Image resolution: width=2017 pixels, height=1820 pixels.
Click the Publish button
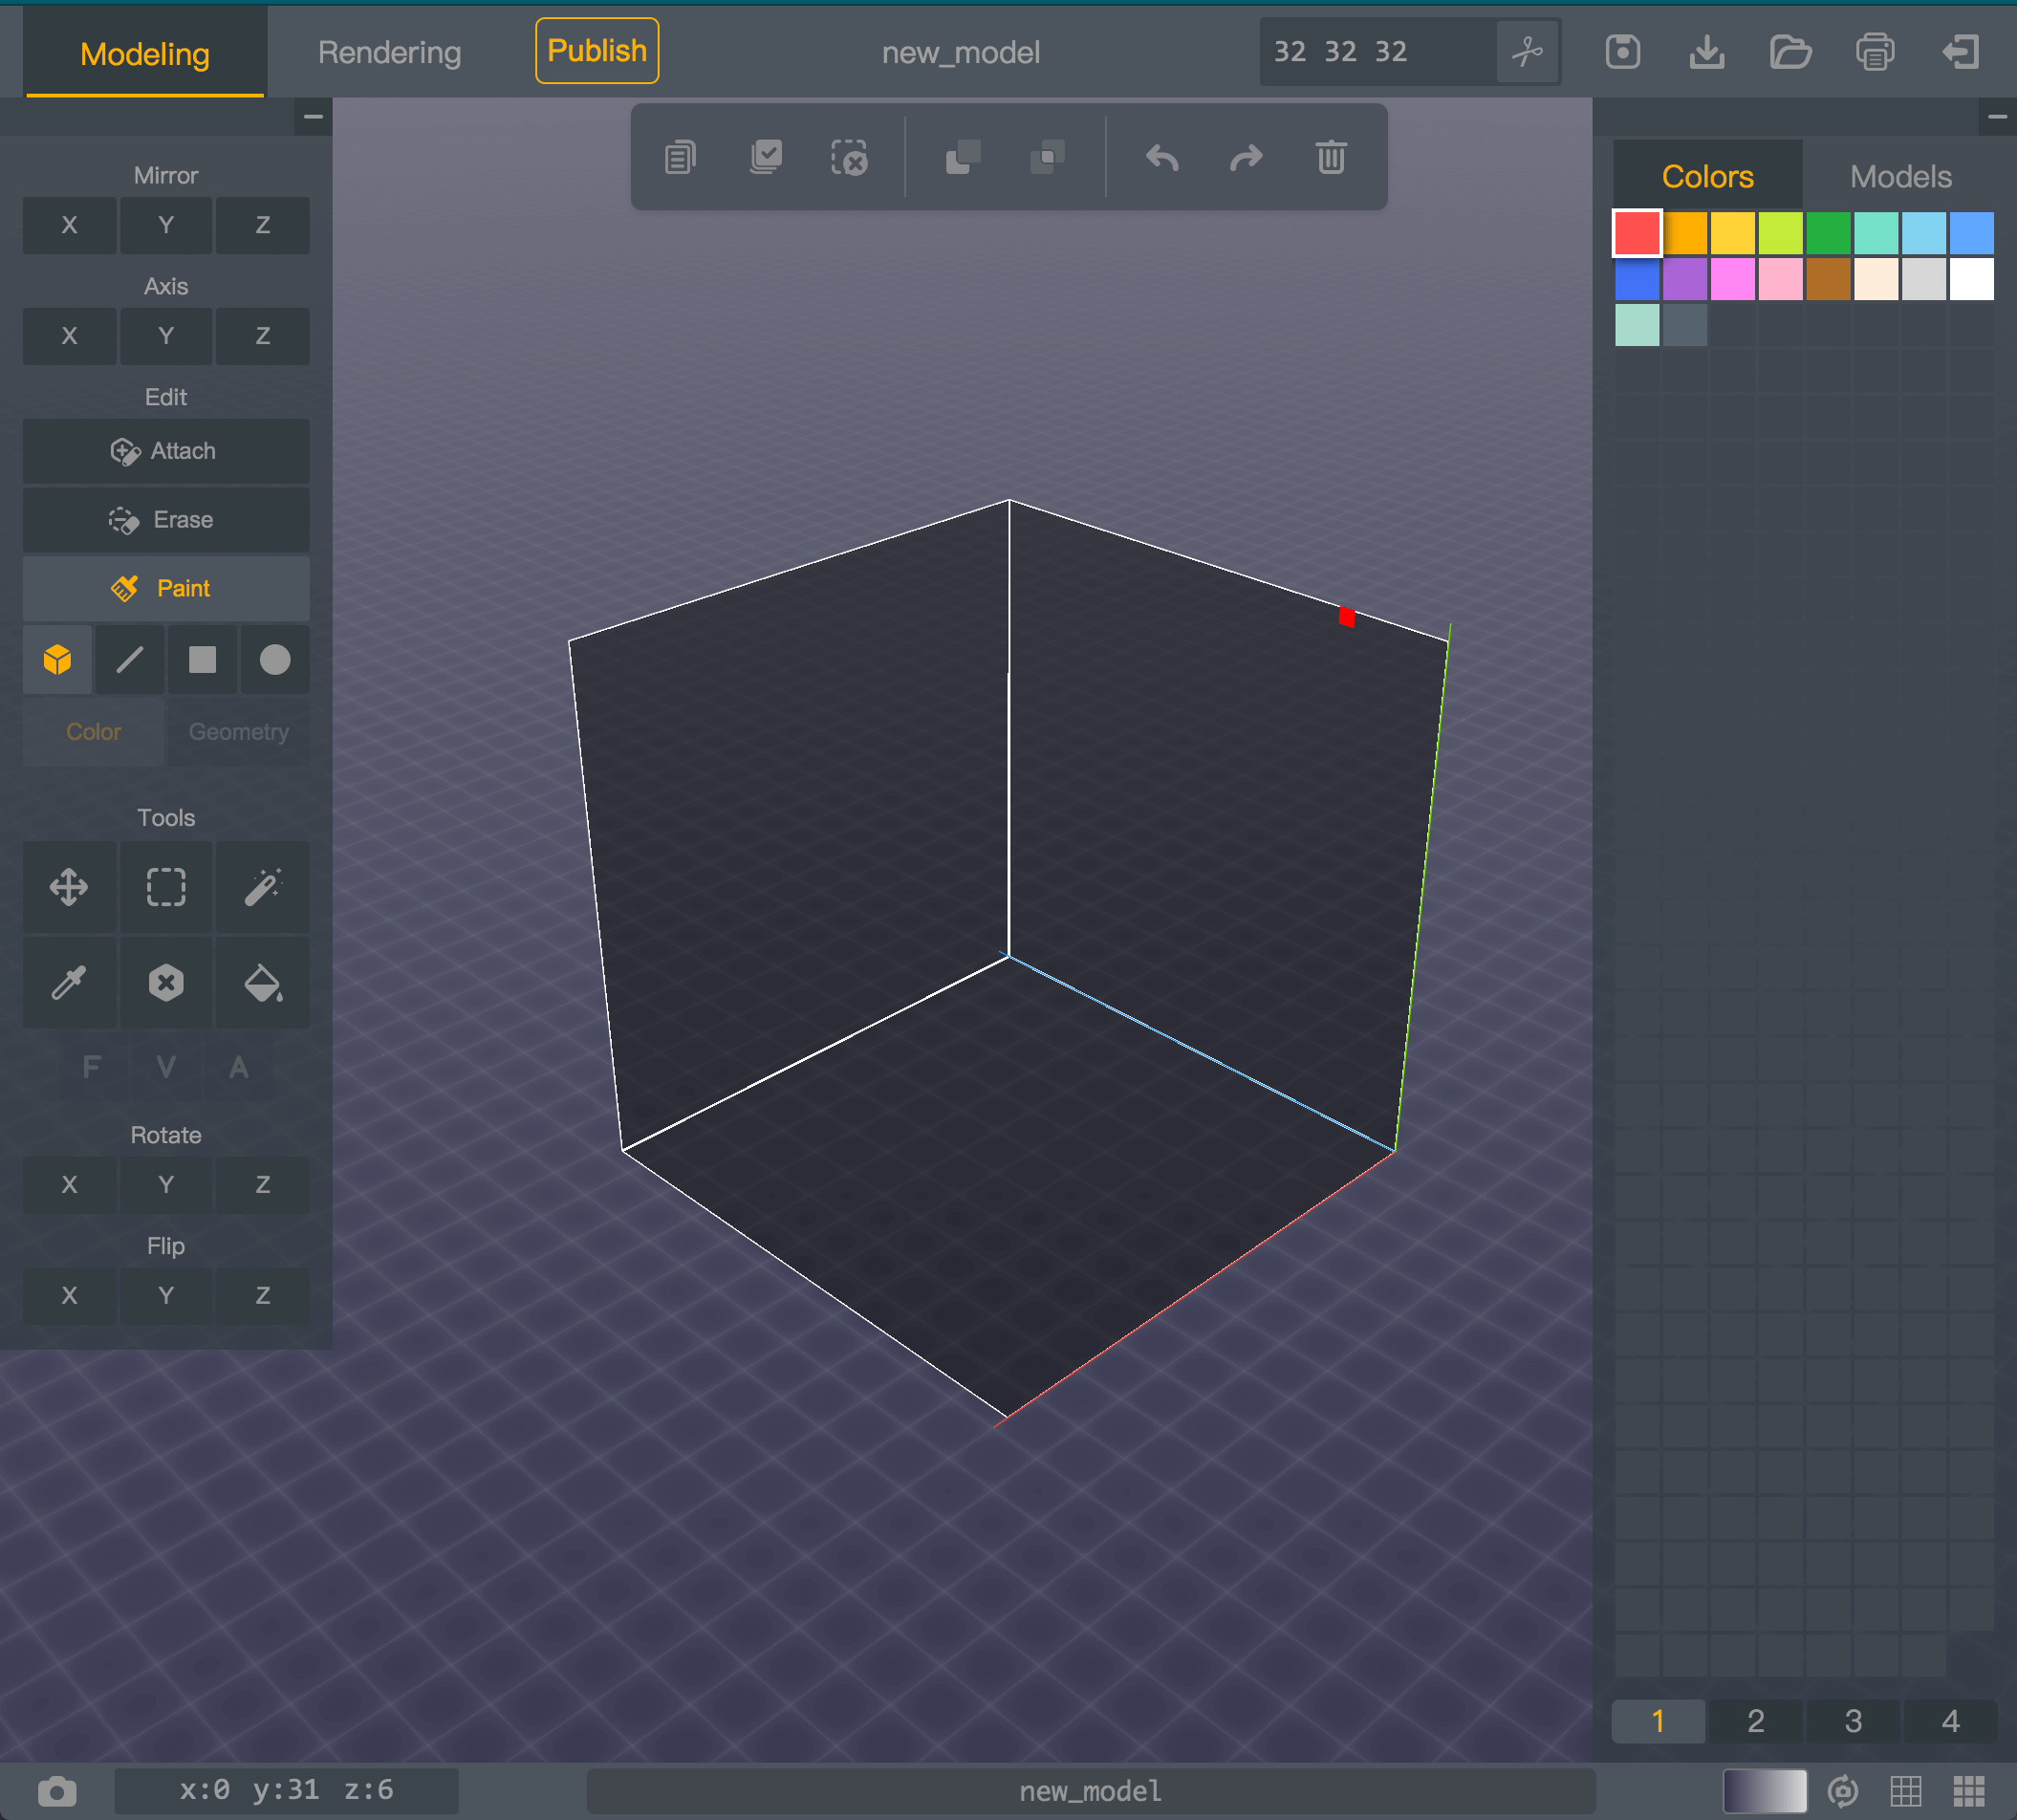[x=597, y=51]
